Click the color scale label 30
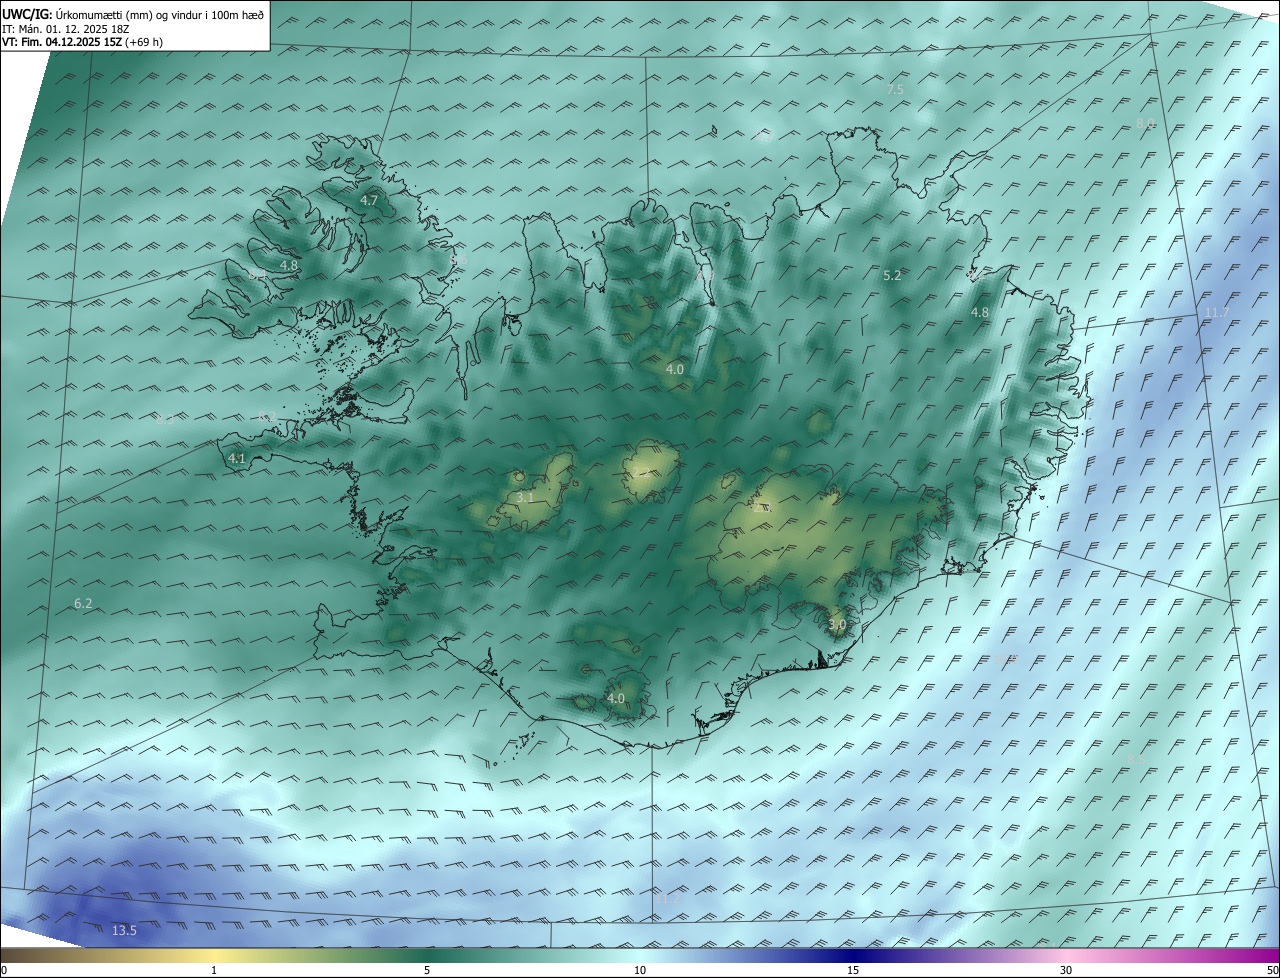Image resolution: width=1280 pixels, height=978 pixels. (1066, 970)
